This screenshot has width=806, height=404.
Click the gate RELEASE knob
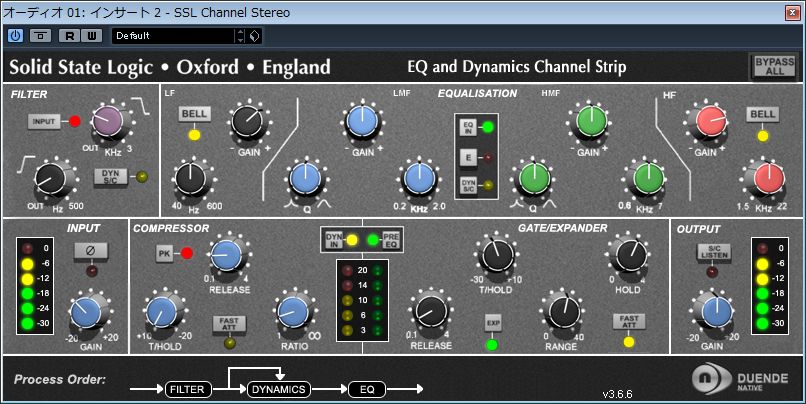coord(431,313)
